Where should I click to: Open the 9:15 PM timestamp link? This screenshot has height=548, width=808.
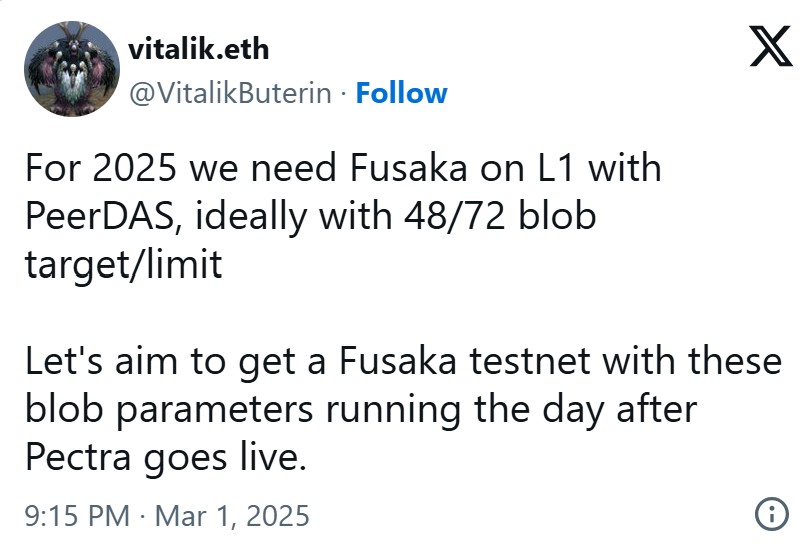77,516
